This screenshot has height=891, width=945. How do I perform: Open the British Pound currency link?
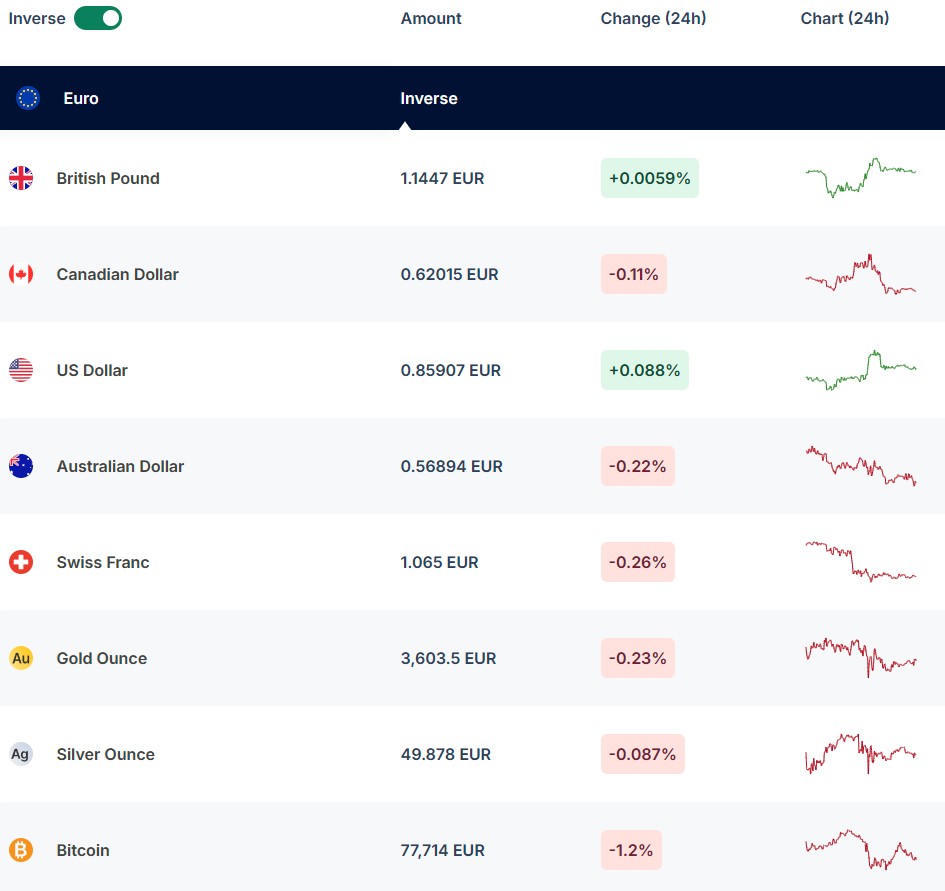point(108,178)
